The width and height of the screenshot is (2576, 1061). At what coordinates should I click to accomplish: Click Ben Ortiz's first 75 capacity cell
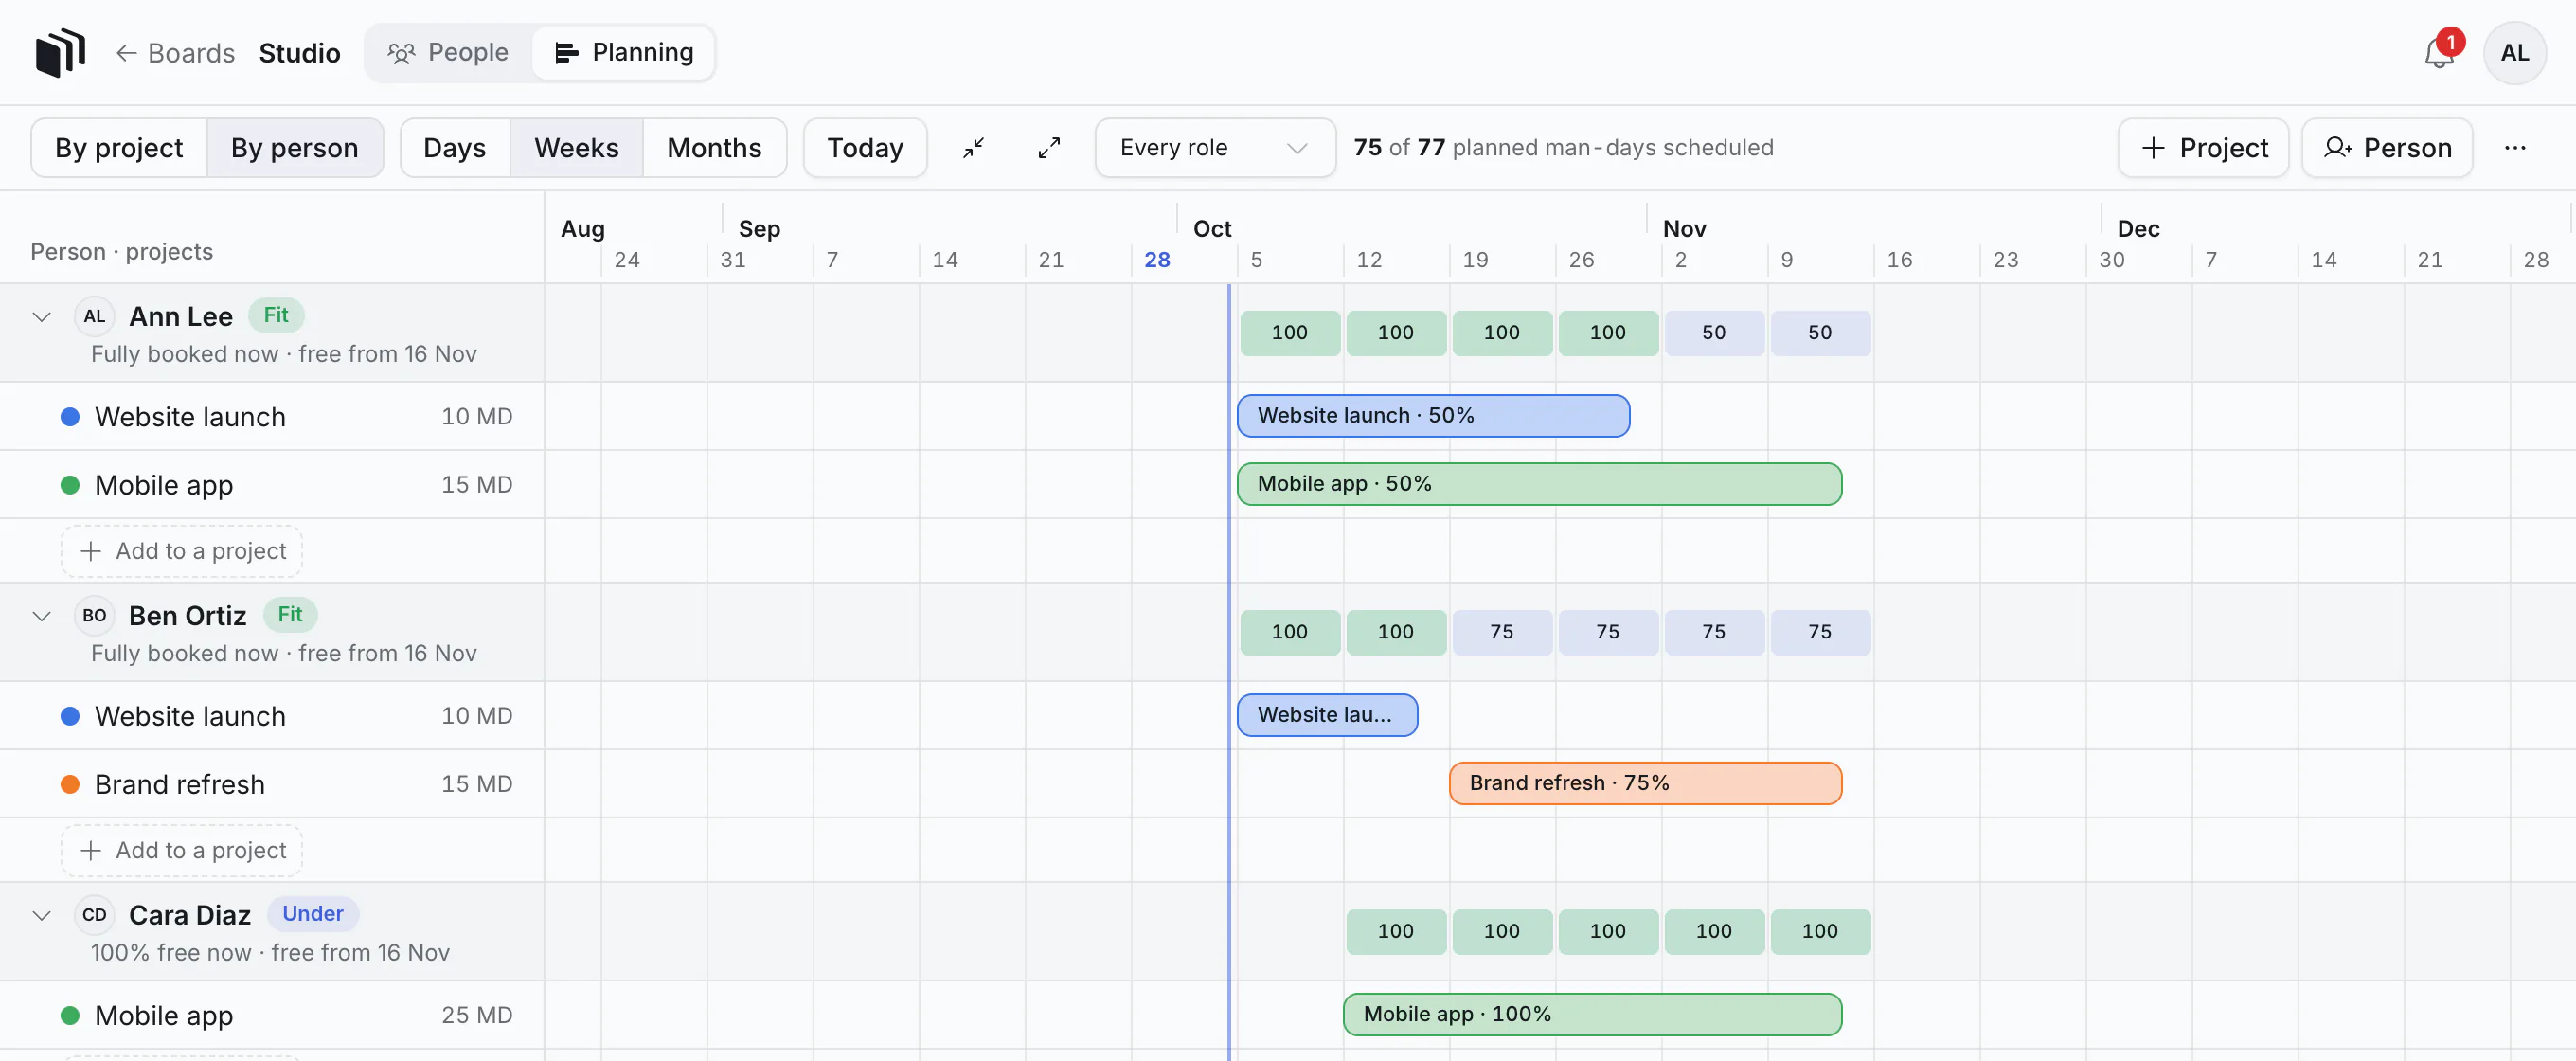[x=1502, y=632]
